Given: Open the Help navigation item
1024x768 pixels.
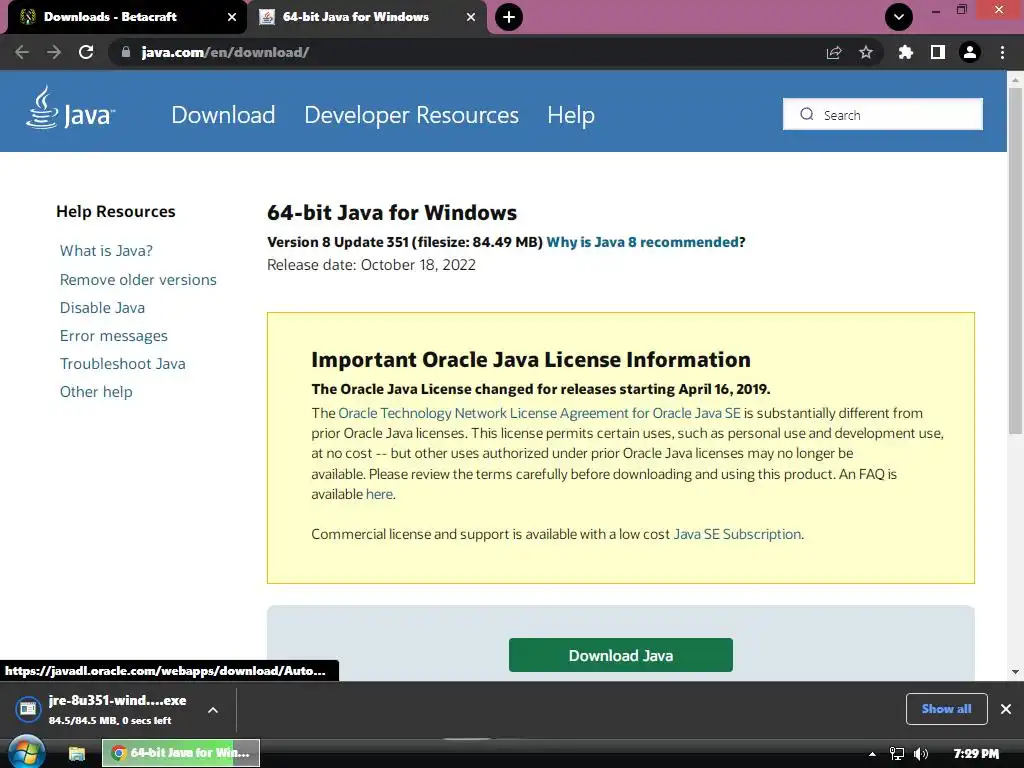Looking at the screenshot, I should click(x=571, y=115).
